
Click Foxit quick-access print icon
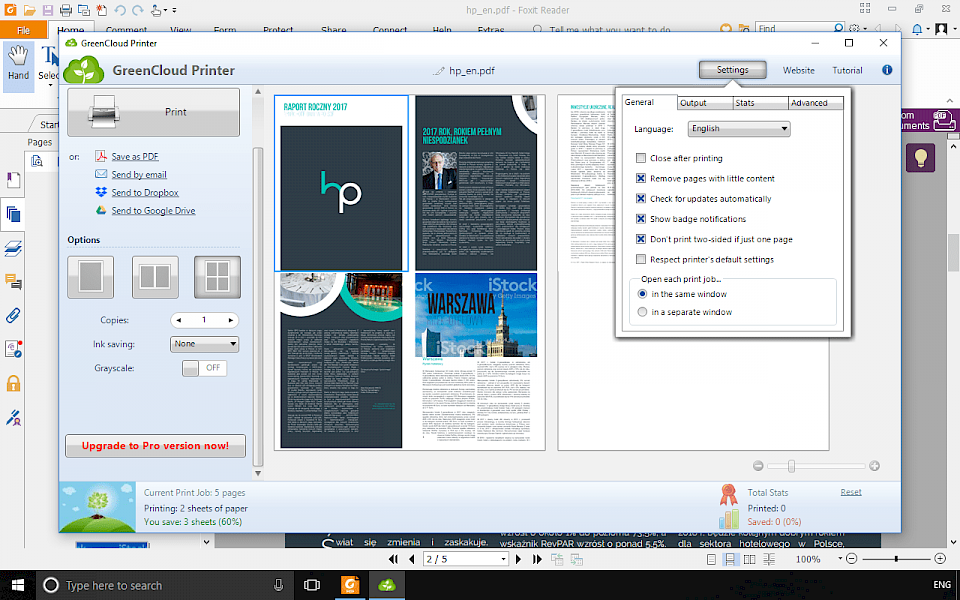tap(66, 10)
